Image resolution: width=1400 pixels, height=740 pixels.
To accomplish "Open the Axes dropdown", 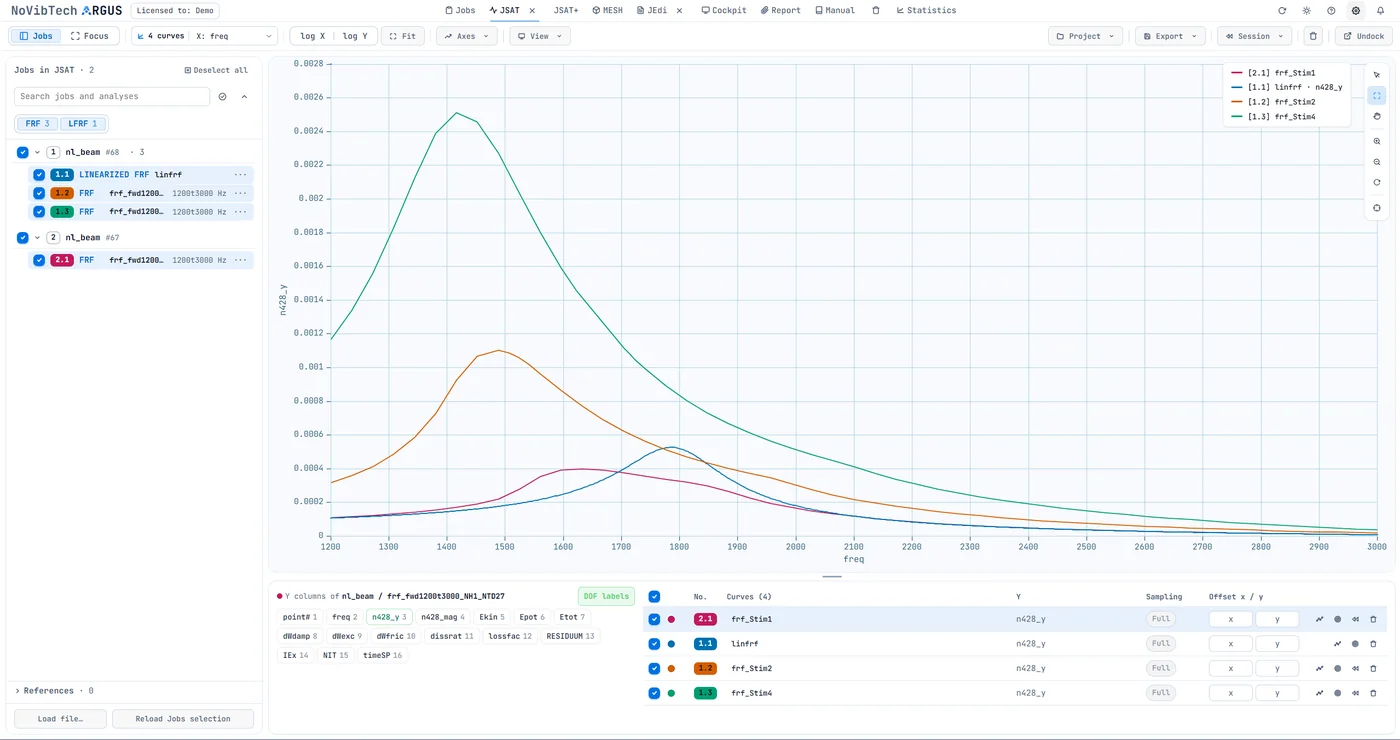I will click(467, 36).
